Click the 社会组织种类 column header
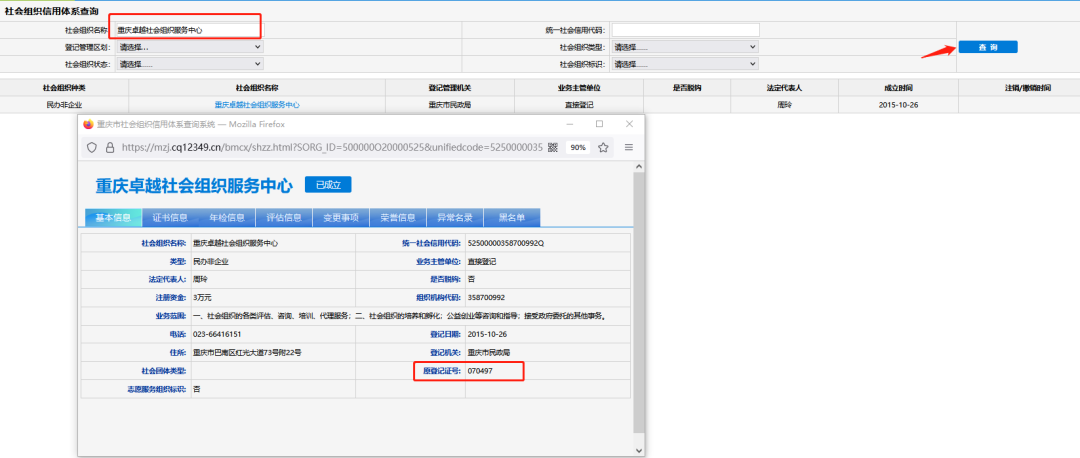1080x458 pixels. [x=64, y=88]
